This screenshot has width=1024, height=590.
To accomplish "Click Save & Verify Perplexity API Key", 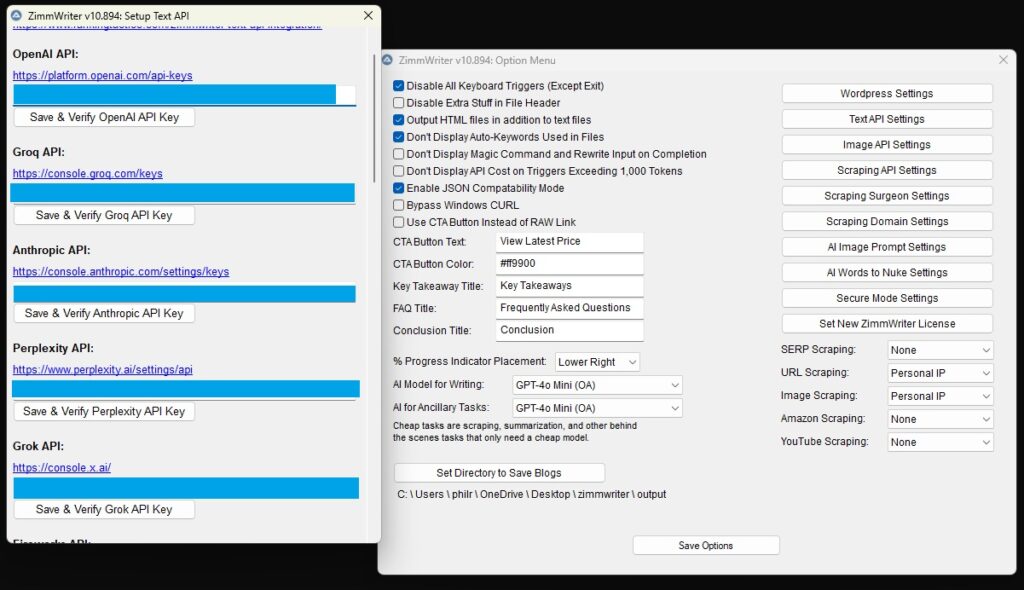I will [104, 411].
